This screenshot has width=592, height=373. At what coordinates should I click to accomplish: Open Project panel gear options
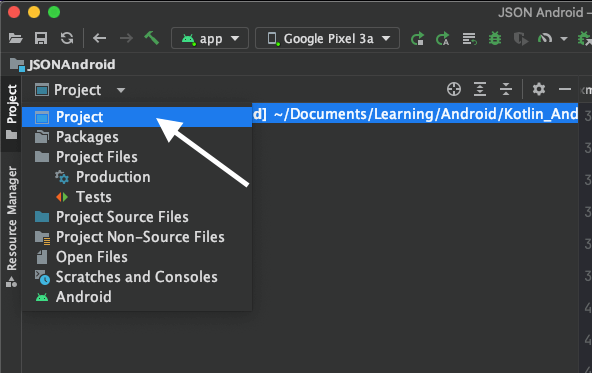[x=539, y=89]
